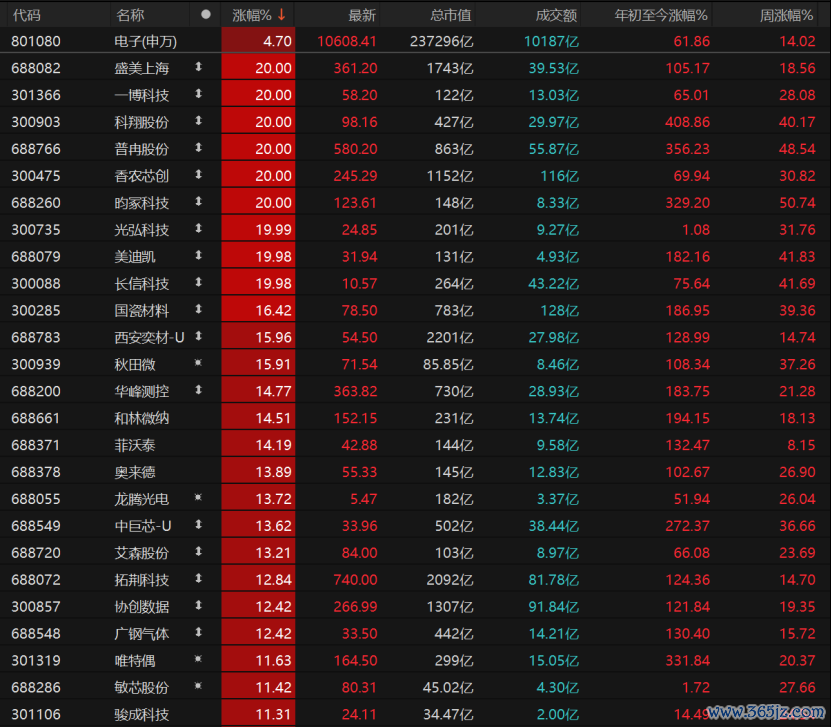
Task: Click the margin icon beside 美迪凯
Action: (199, 255)
